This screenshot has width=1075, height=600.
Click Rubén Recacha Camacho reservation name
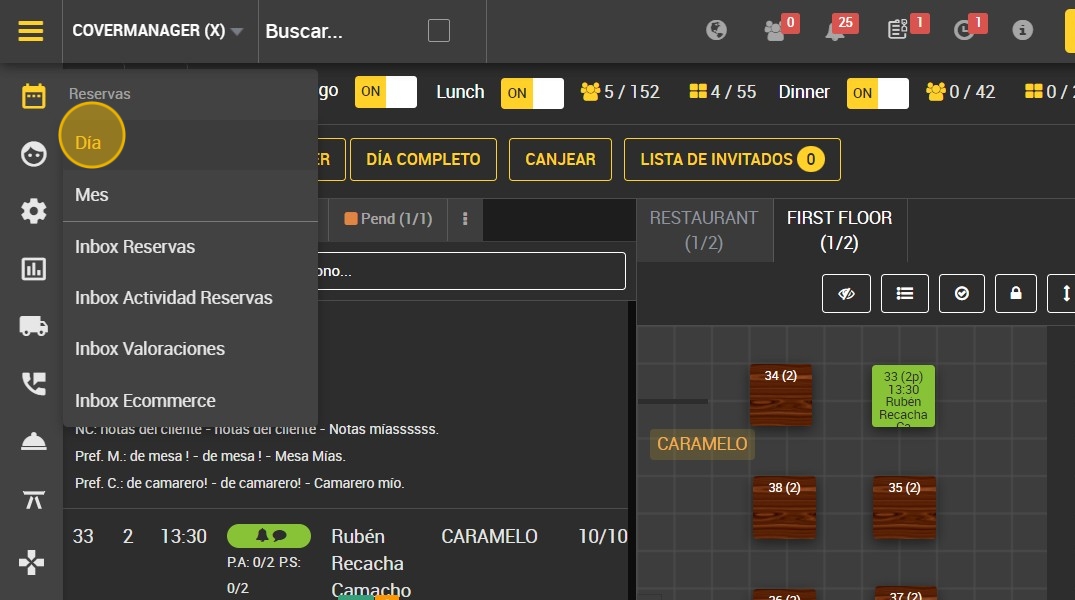click(371, 563)
